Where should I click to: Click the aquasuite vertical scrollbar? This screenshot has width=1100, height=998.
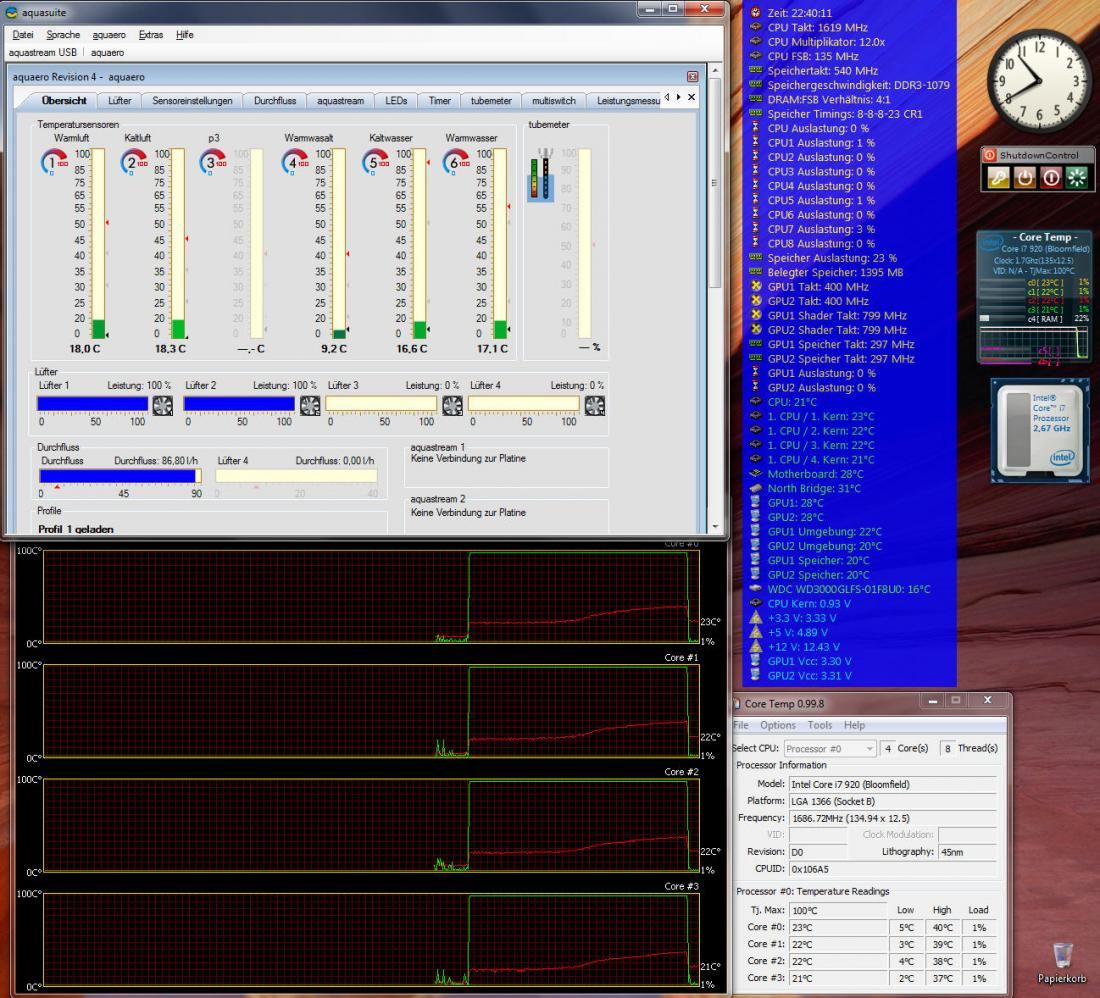click(715, 298)
